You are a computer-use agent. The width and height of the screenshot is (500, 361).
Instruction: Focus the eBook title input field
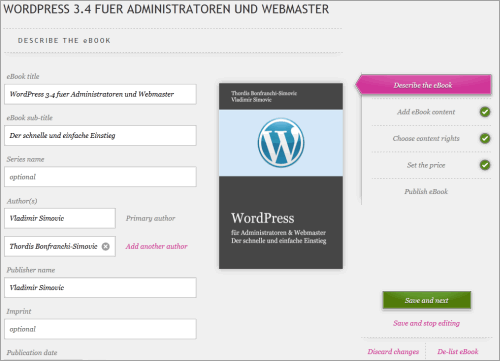click(x=100, y=94)
